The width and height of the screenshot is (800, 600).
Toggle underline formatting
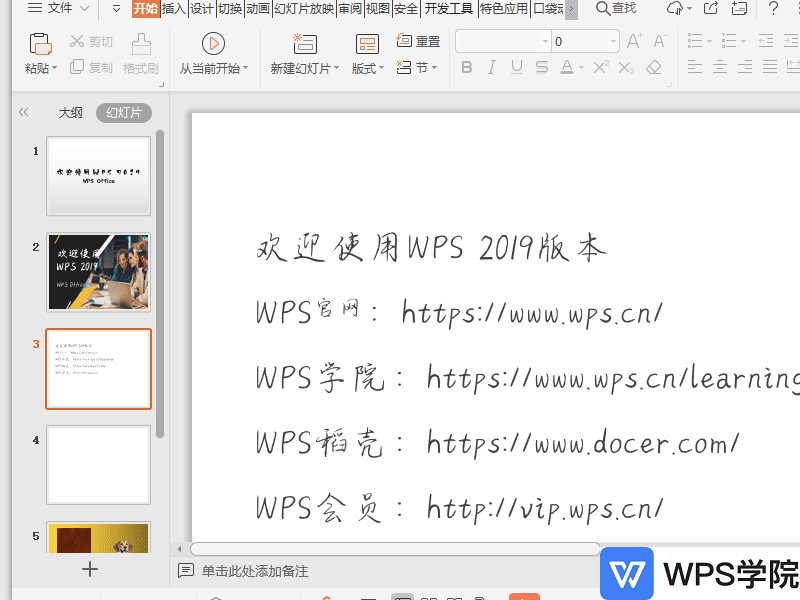516,67
